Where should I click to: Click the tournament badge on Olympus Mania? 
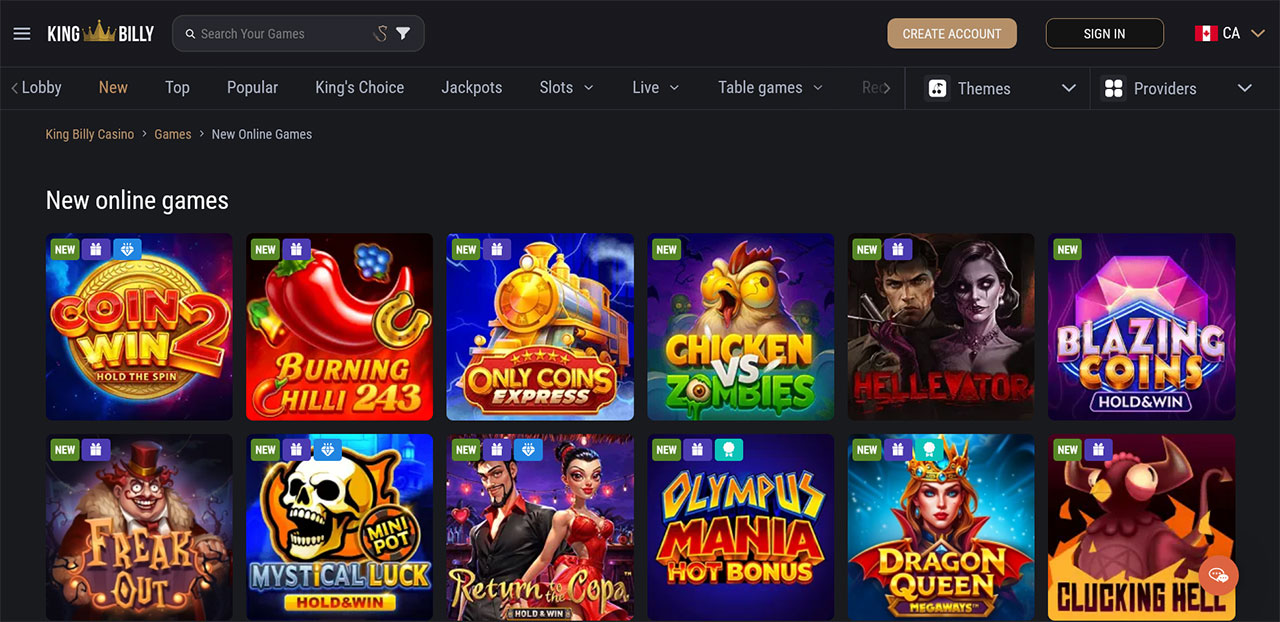728,449
